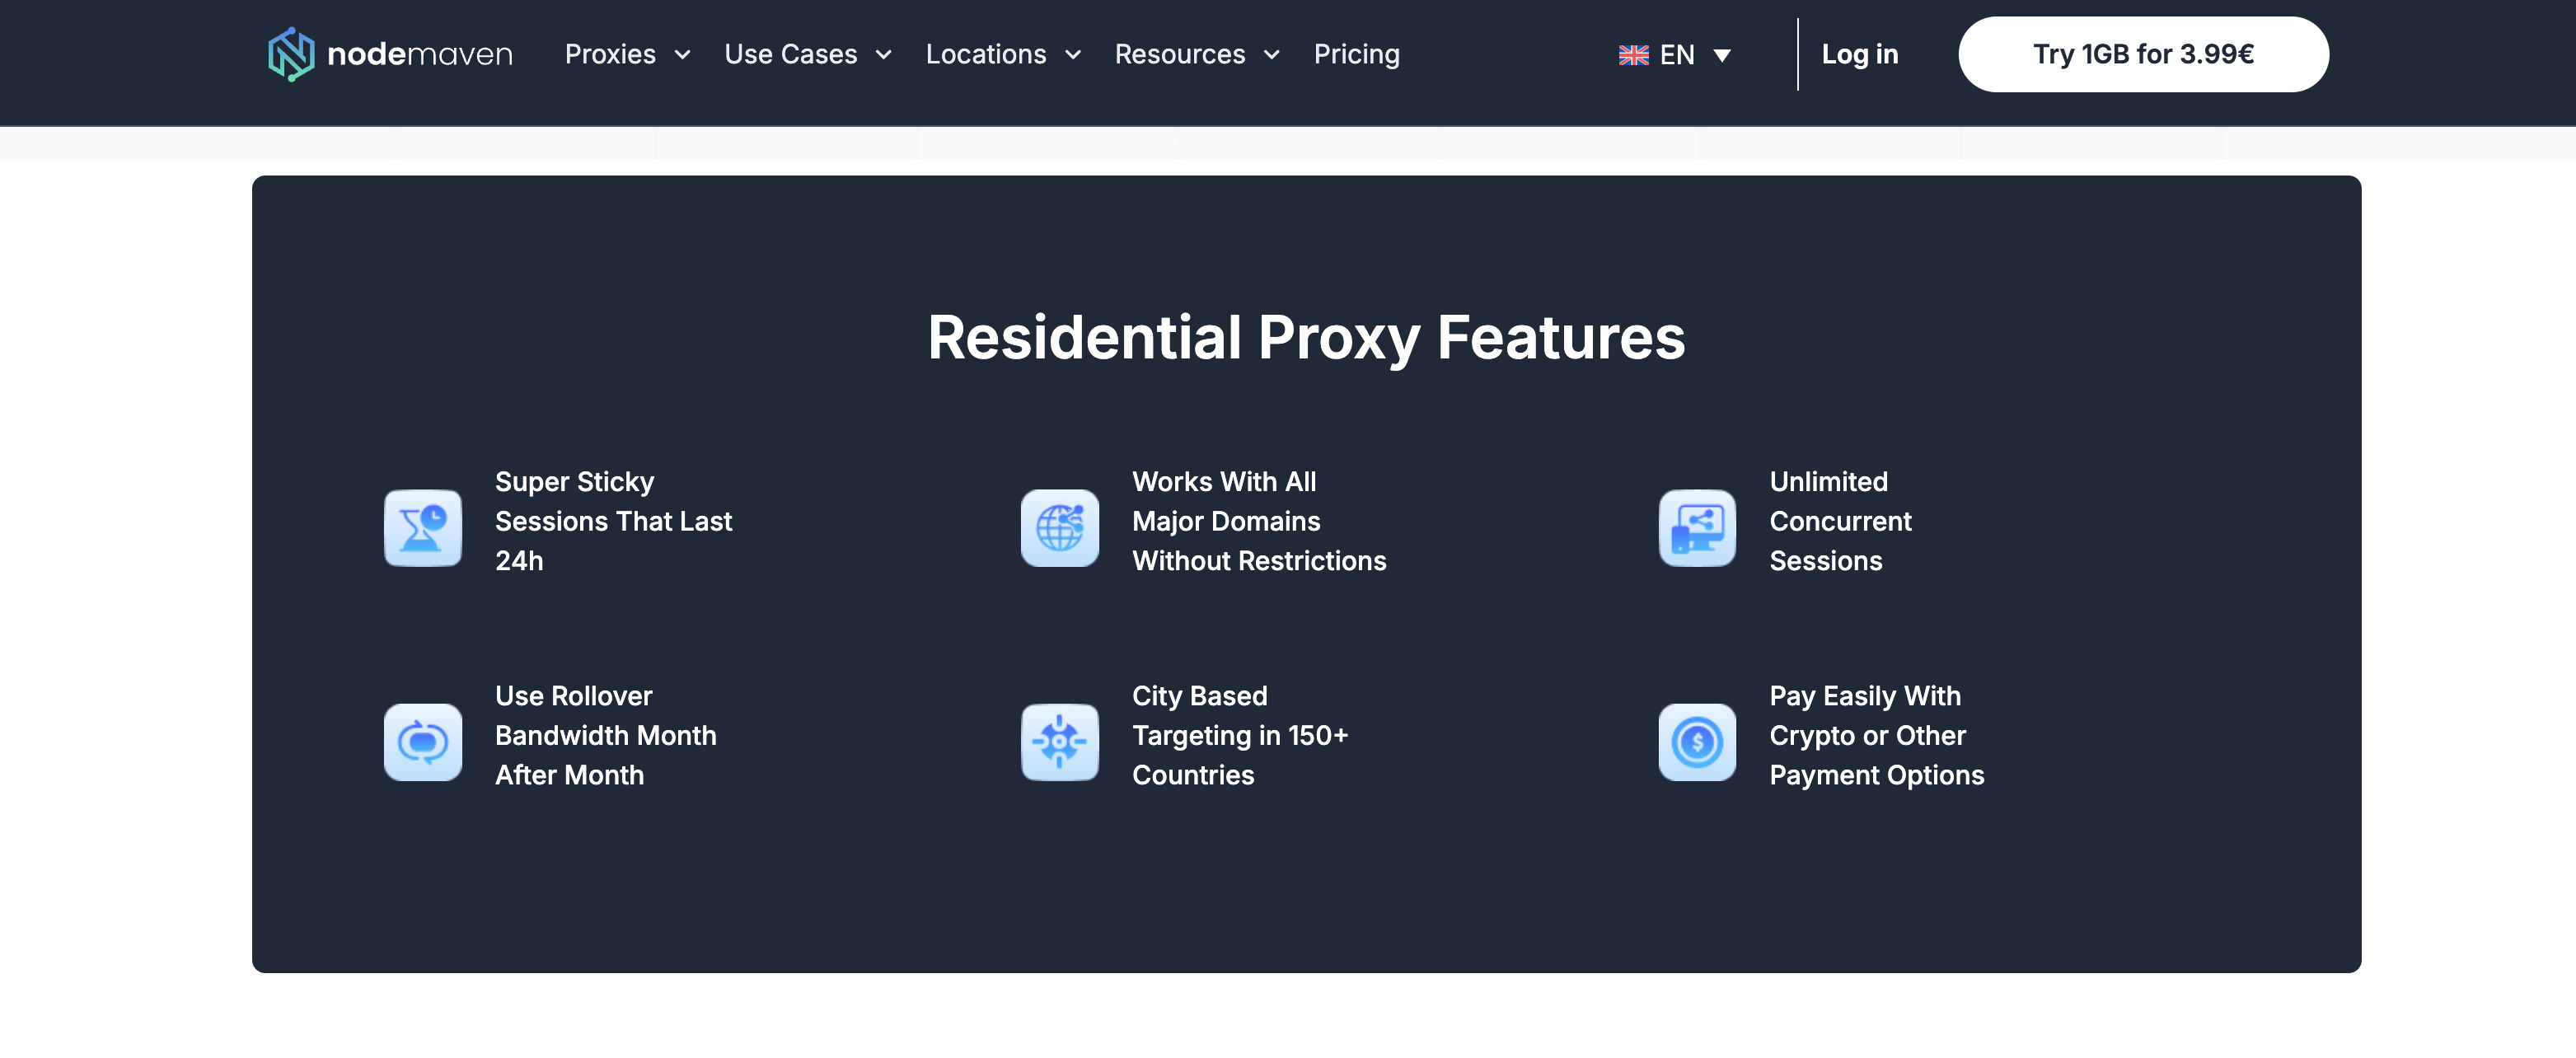2576x1058 pixels.
Task: Click the crosshair City Based Targeting icon
Action: point(1059,742)
